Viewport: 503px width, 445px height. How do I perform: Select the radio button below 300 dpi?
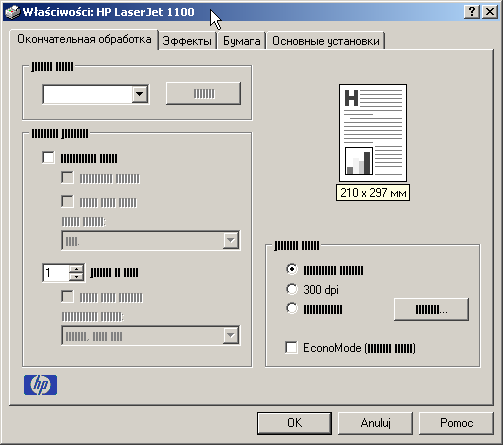click(x=292, y=308)
